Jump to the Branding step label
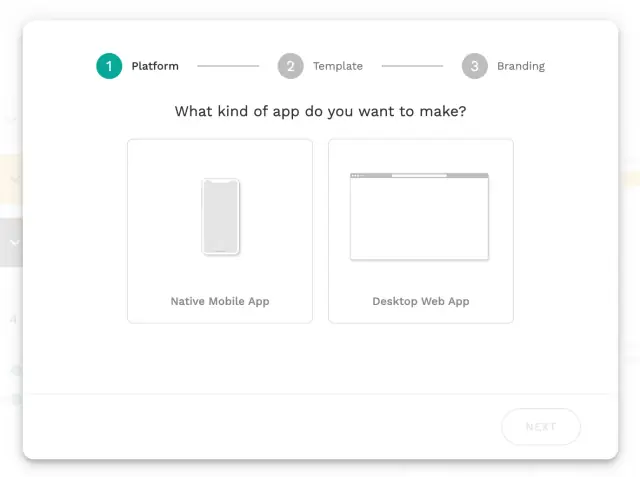Screen dimensions: 640x477 click(x=521, y=66)
